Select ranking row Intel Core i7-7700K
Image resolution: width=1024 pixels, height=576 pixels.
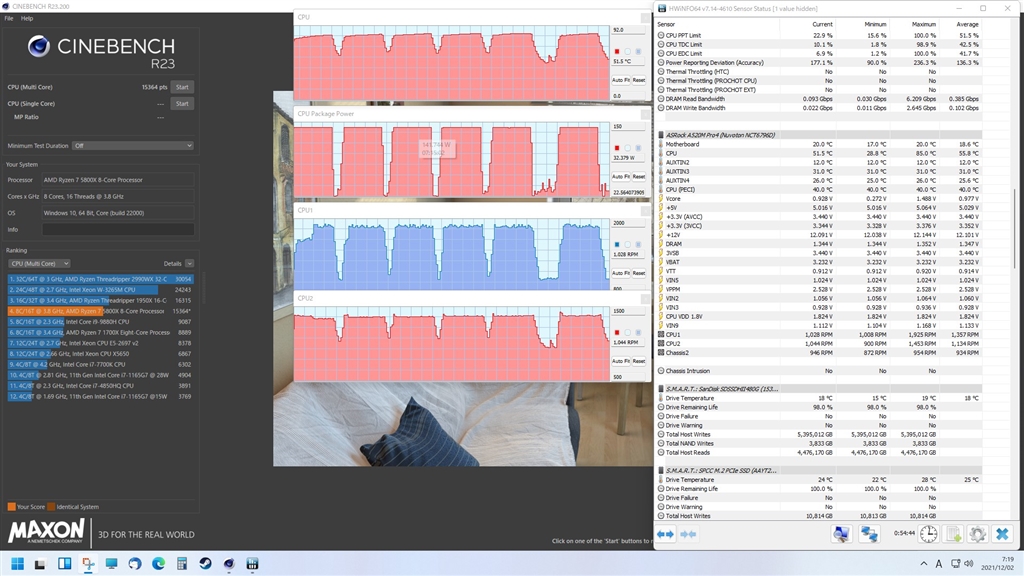(x=100, y=364)
